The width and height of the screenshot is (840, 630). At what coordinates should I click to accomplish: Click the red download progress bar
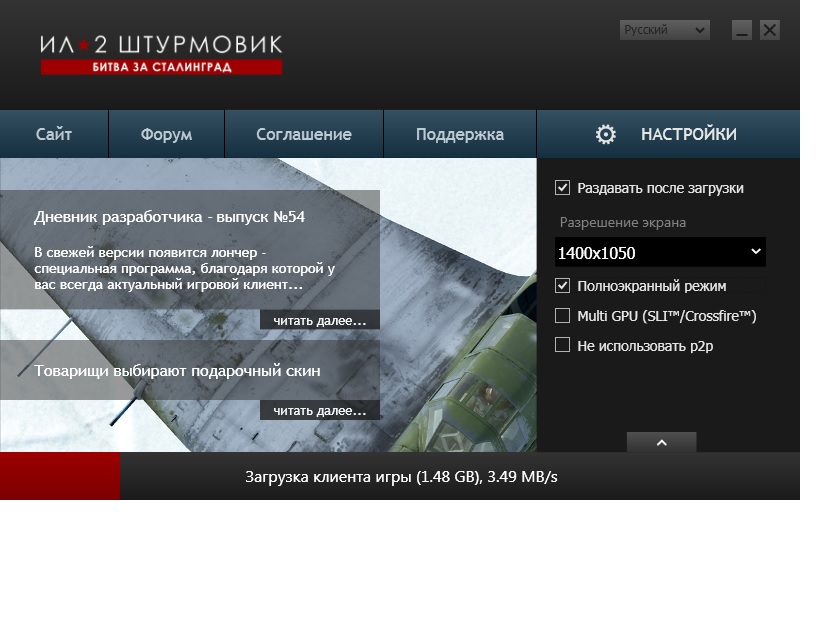pyautogui.click(x=60, y=476)
